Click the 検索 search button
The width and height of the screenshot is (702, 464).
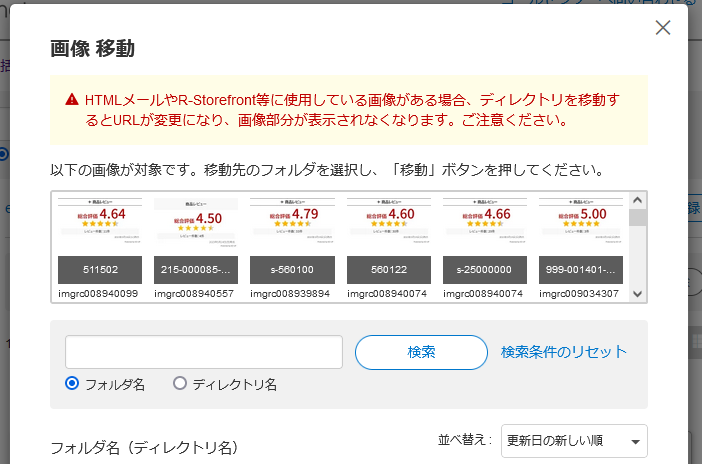tap(421, 352)
